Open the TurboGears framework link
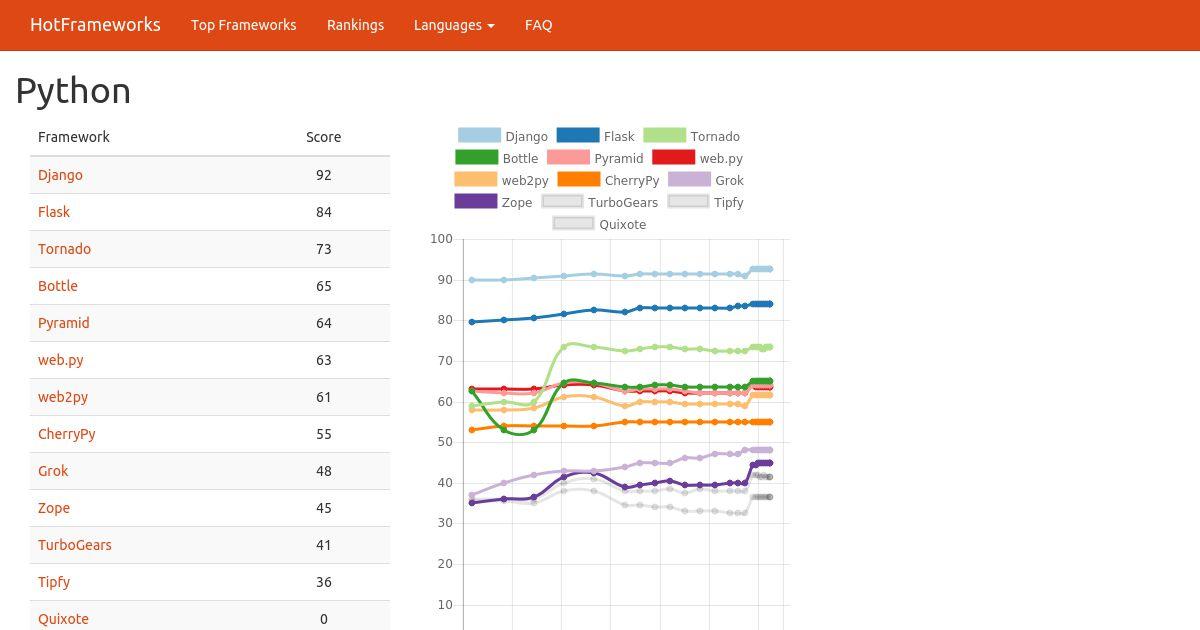 click(75, 545)
